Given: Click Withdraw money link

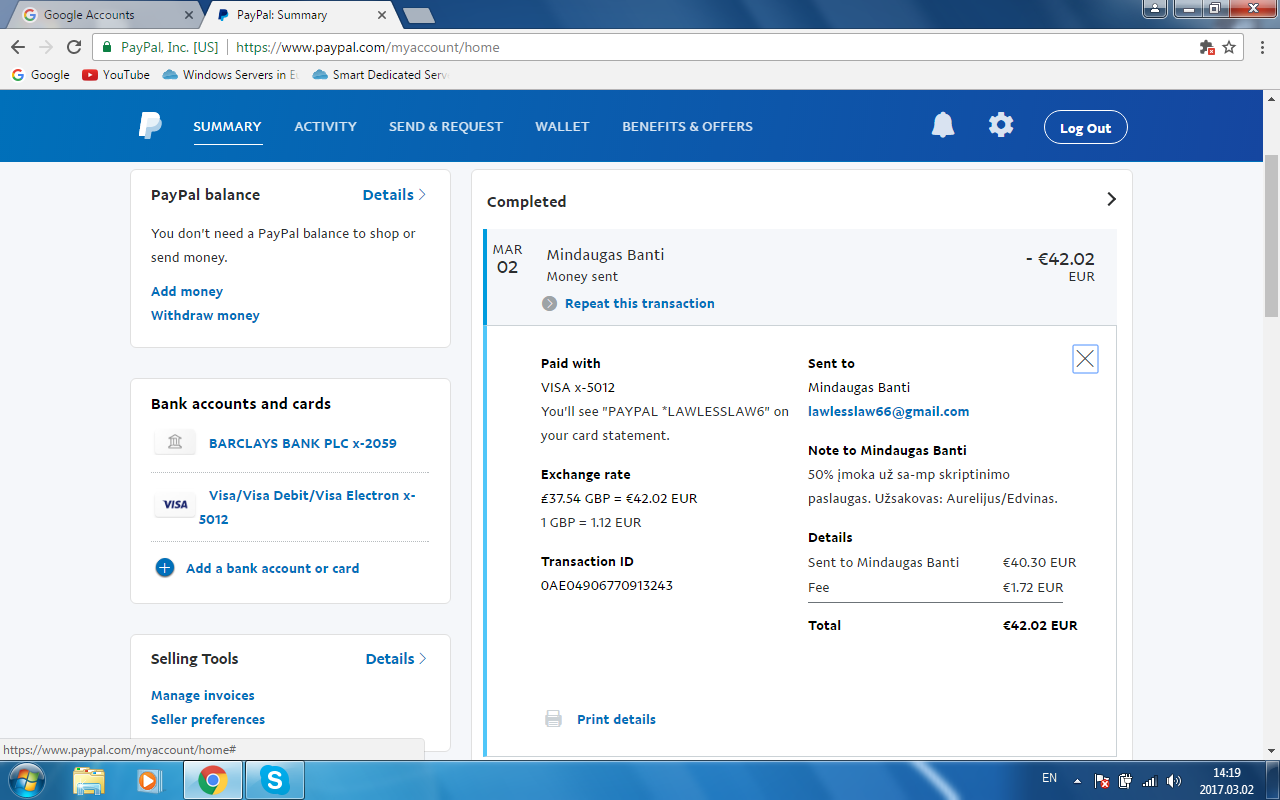Looking at the screenshot, I should click(205, 315).
